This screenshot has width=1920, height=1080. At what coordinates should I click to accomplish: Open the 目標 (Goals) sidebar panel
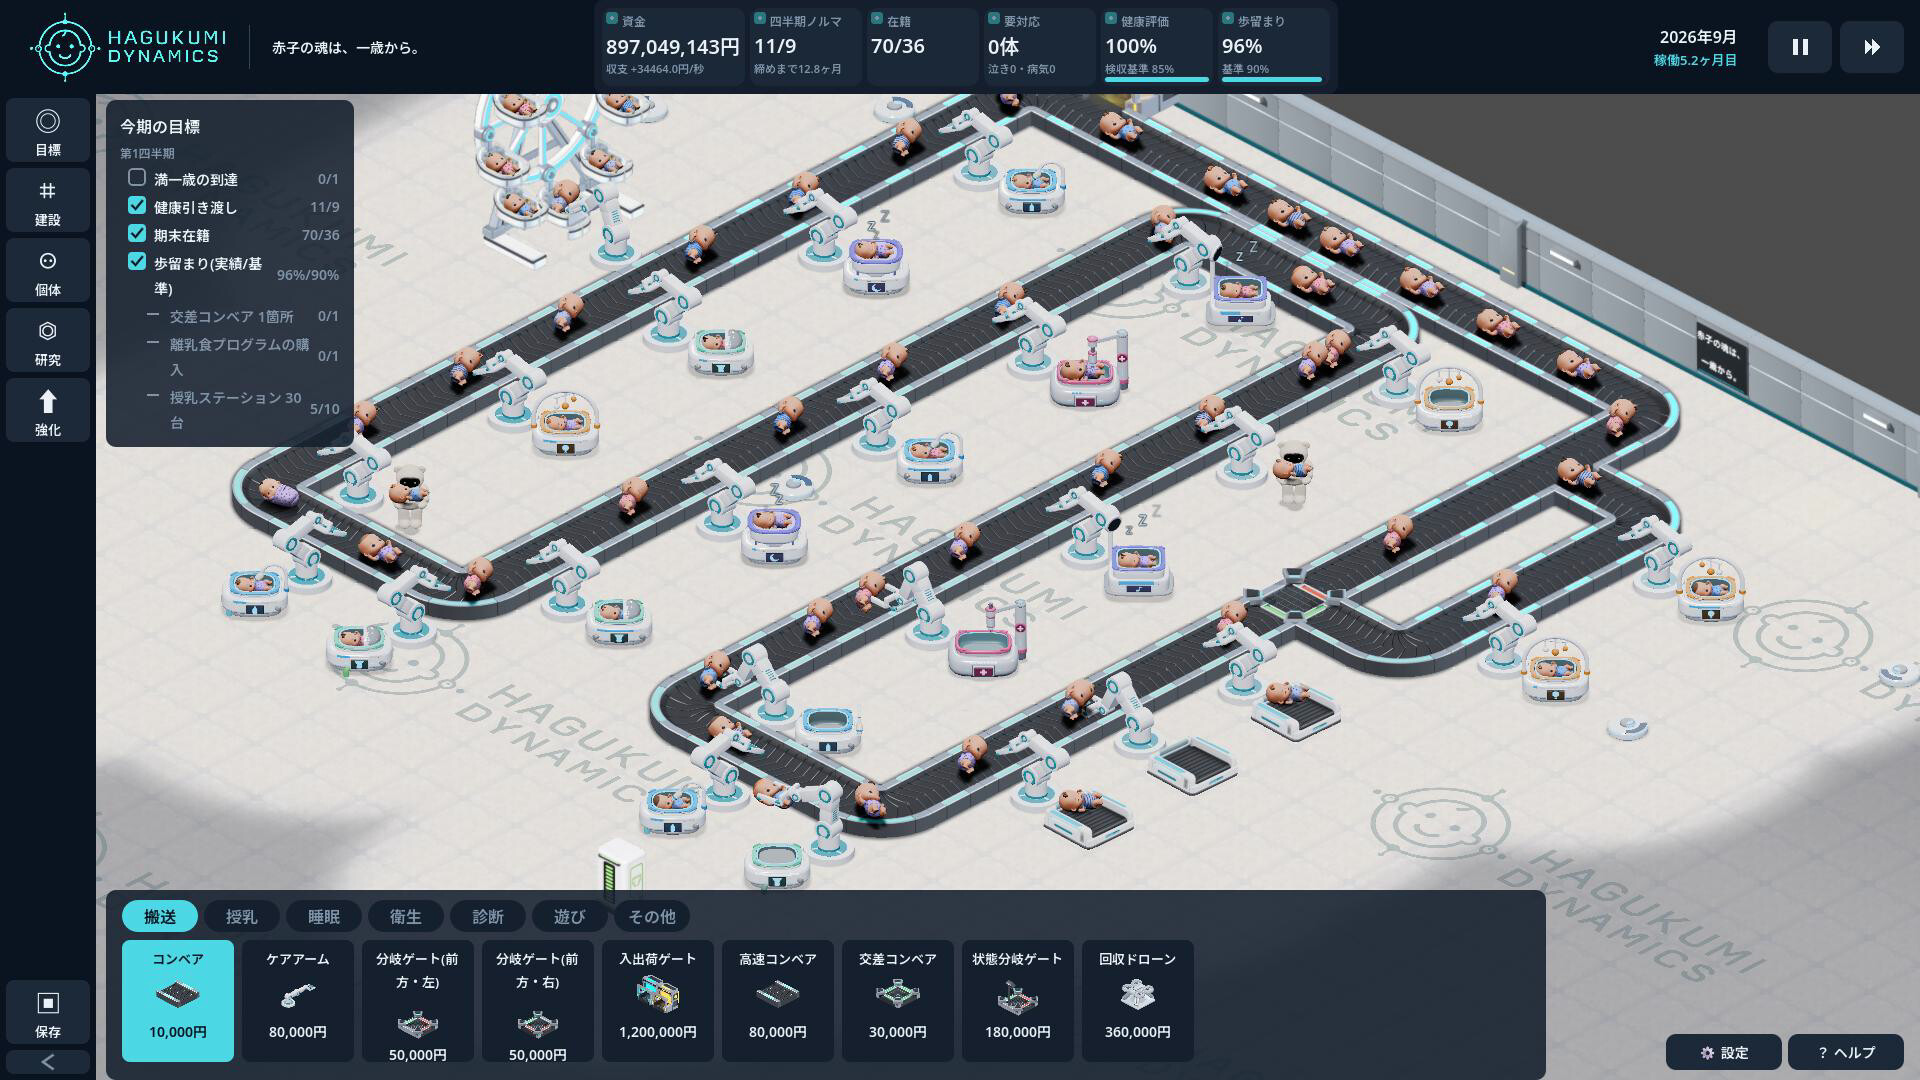48,130
